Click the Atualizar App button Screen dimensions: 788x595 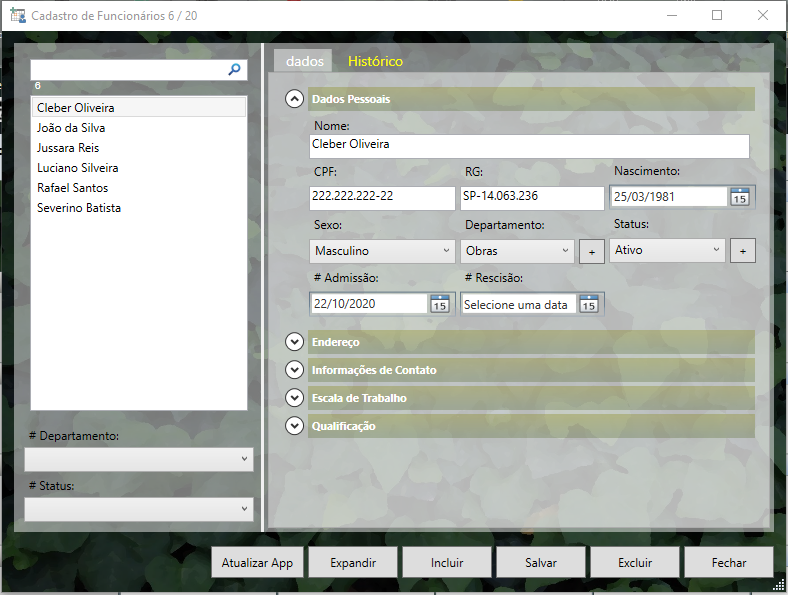(257, 563)
